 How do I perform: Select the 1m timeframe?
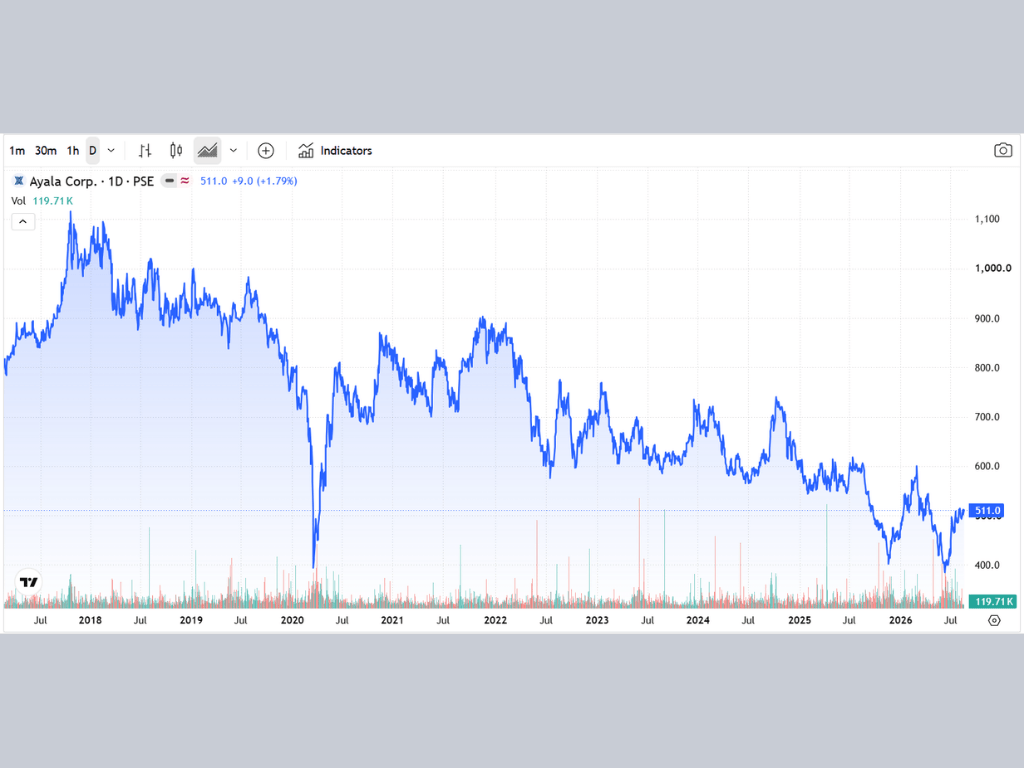tap(17, 151)
